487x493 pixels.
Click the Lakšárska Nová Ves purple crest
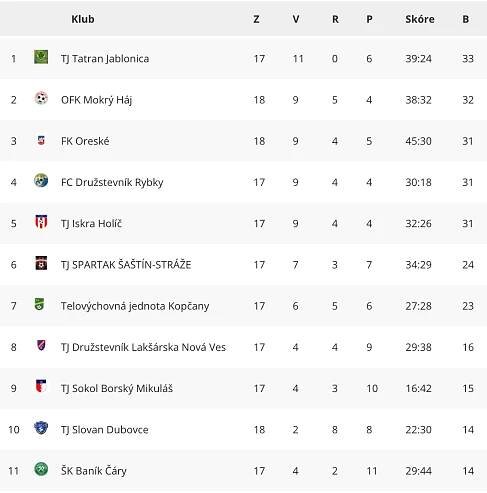click(41, 345)
